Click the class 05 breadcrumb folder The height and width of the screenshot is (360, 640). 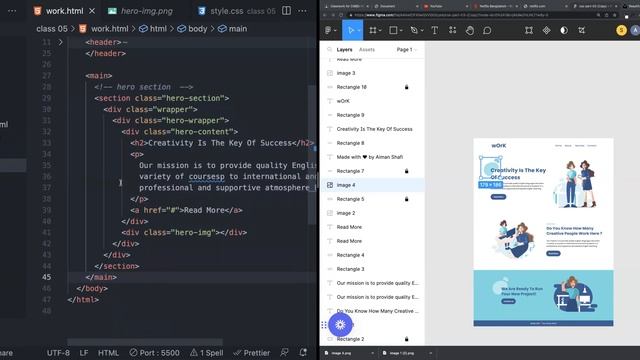[52, 29]
